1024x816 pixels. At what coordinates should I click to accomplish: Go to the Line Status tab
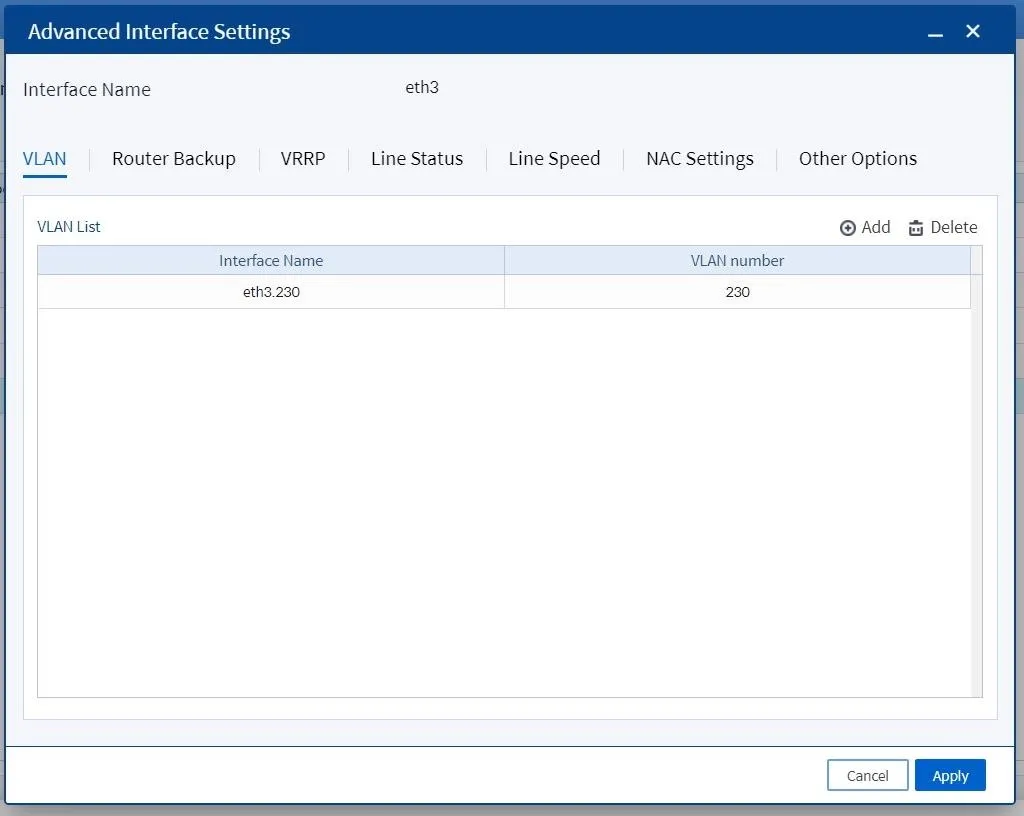pos(417,159)
